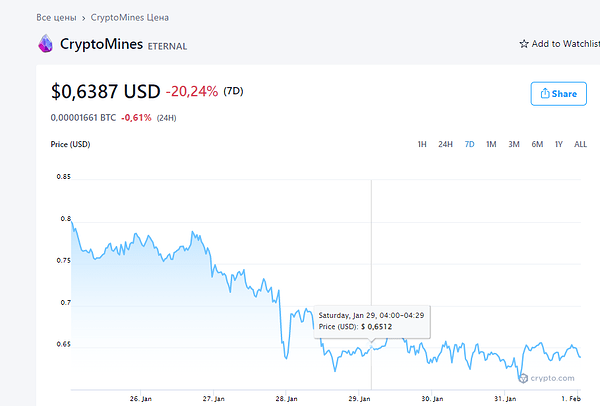Image resolution: width=600 pixels, height=406 pixels.
Task: Click the 30. Jan axis label
Action: click(x=432, y=399)
